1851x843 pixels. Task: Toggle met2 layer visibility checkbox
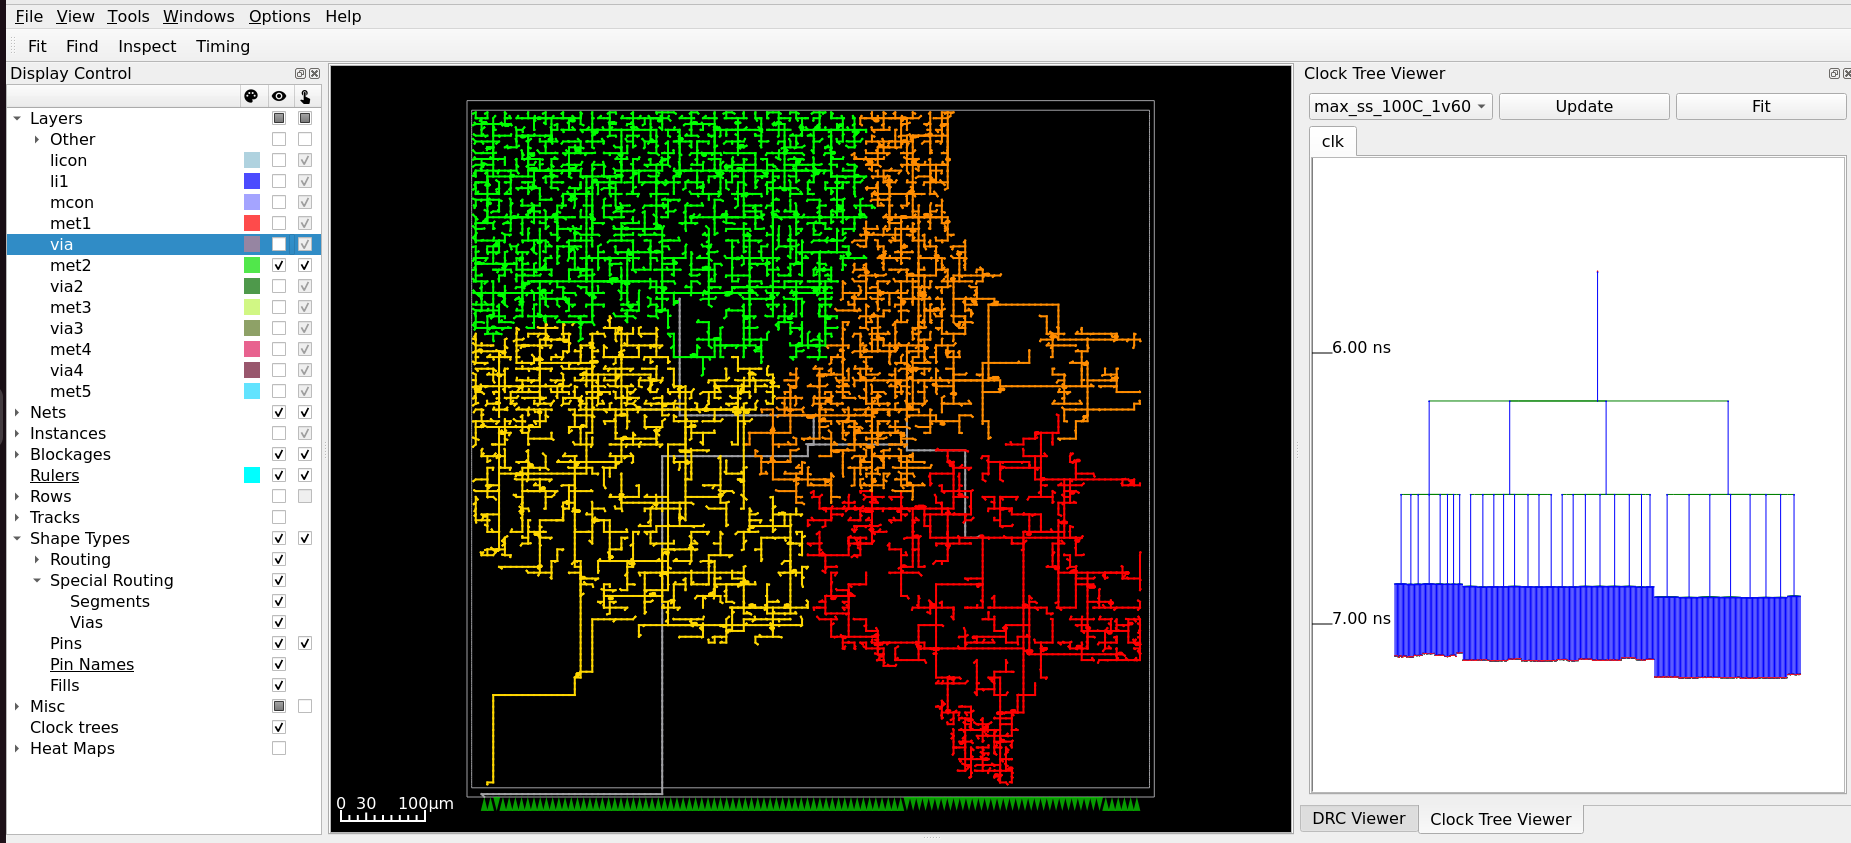point(279,265)
